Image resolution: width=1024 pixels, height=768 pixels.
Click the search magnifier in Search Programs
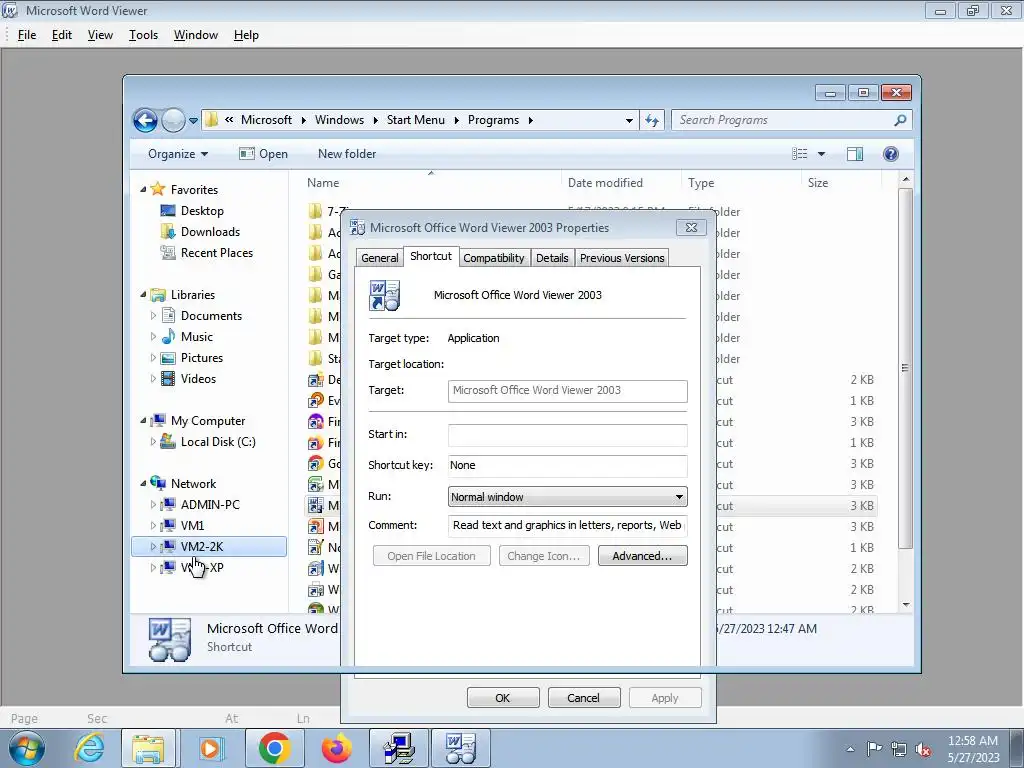900,120
